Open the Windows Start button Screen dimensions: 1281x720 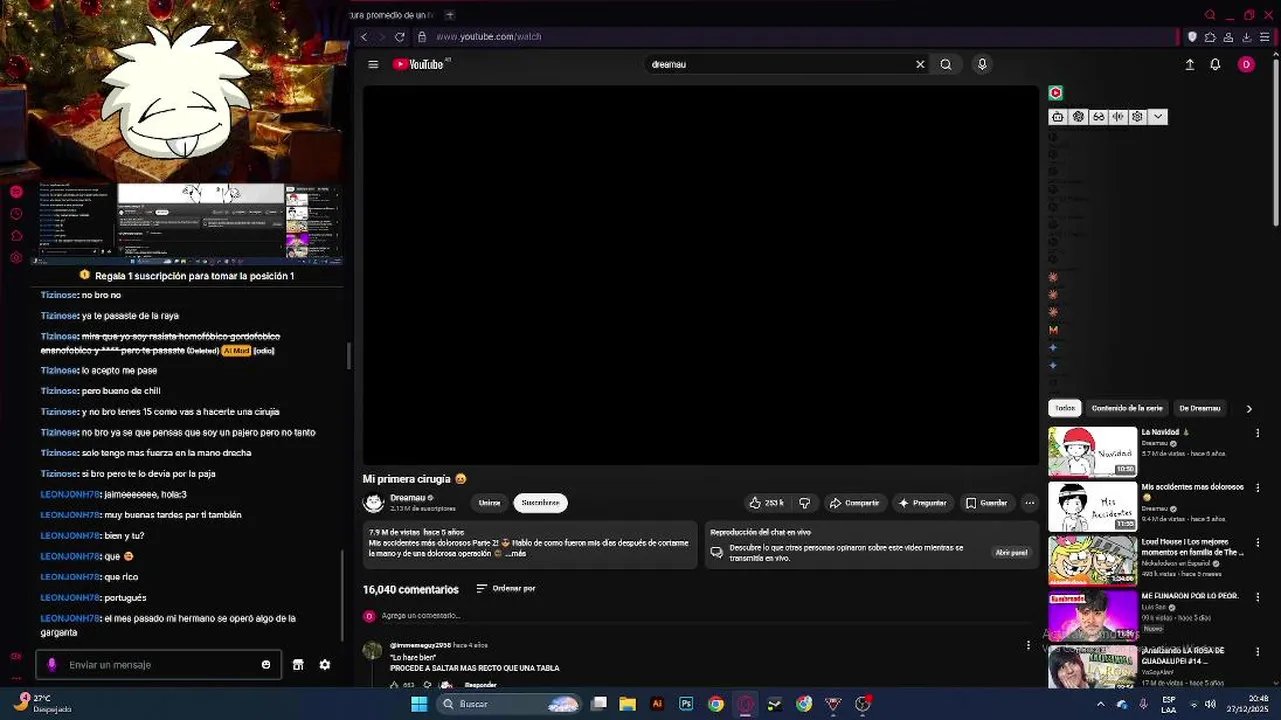[x=420, y=704]
